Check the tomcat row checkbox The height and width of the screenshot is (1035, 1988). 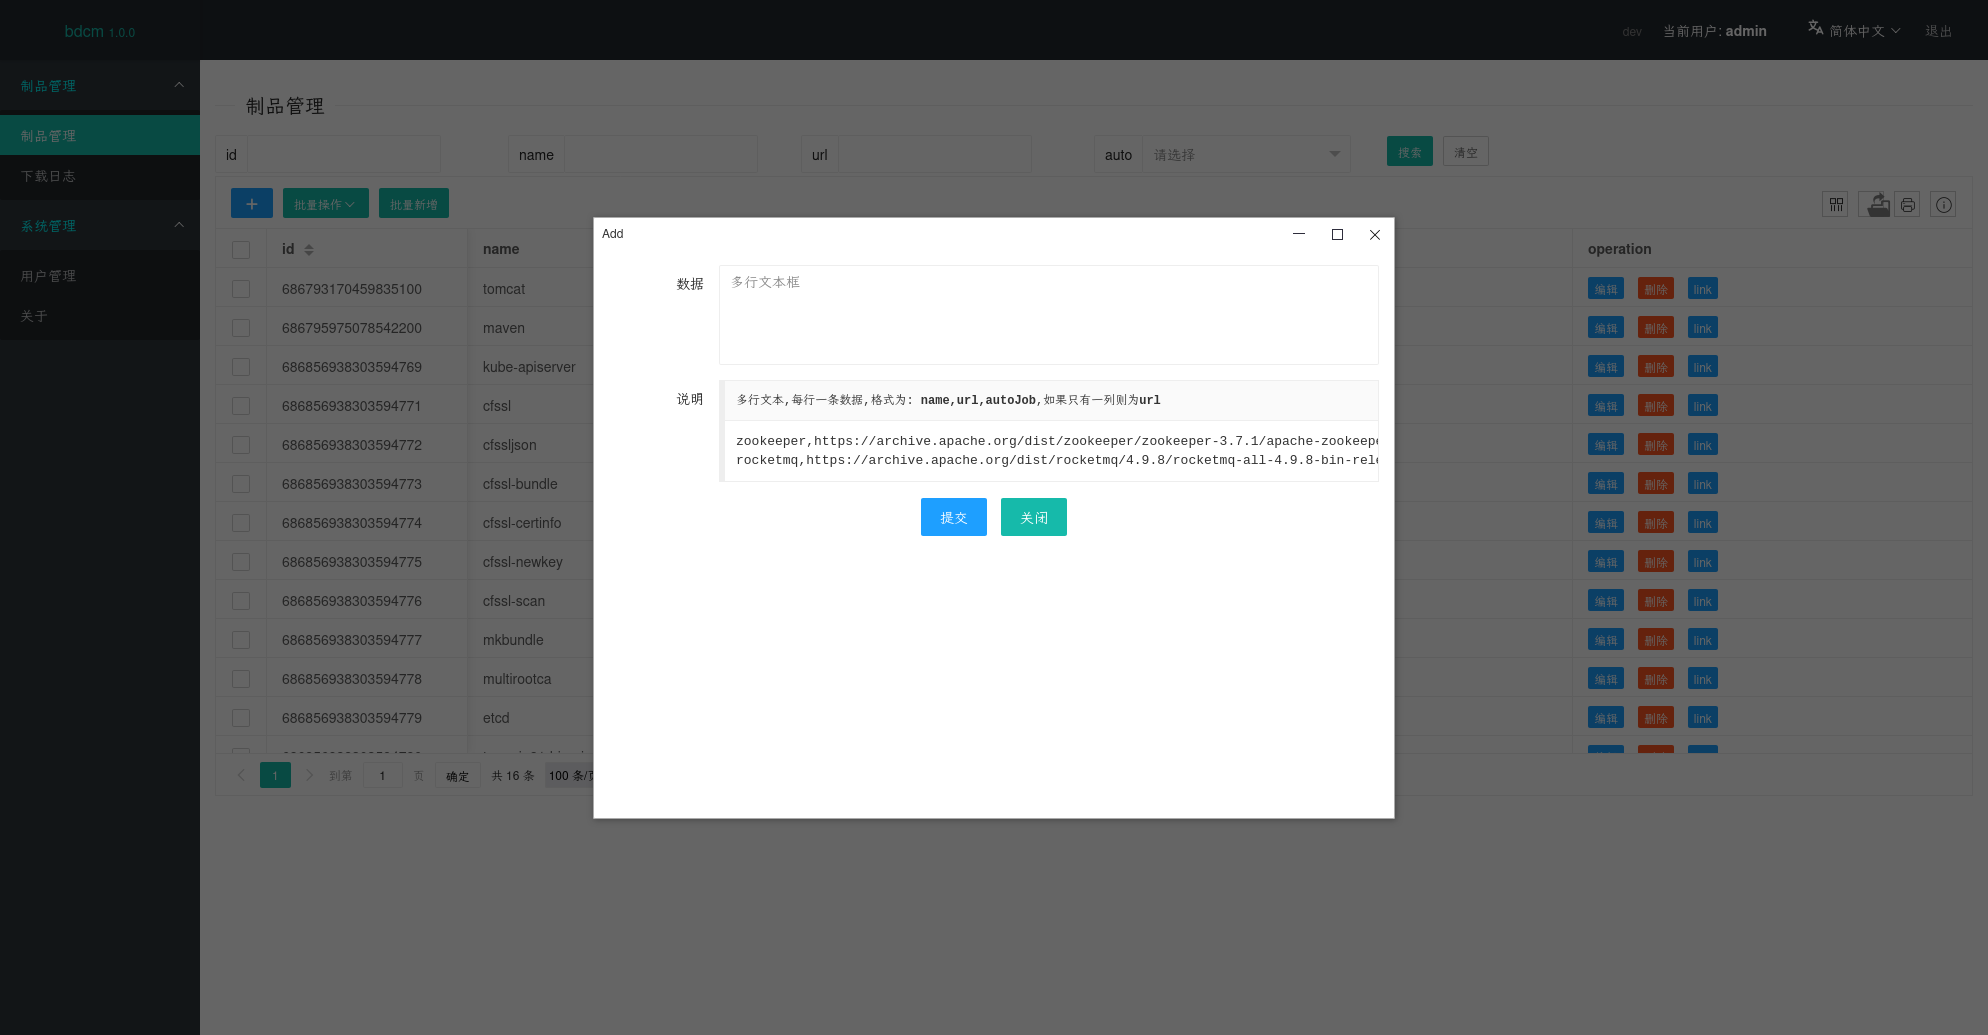click(x=241, y=289)
